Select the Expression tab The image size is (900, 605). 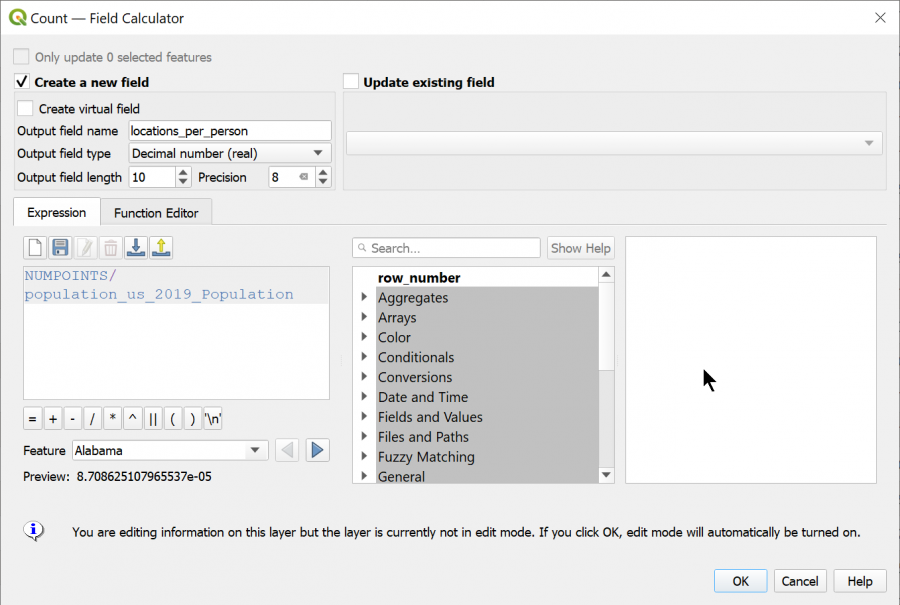point(56,212)
